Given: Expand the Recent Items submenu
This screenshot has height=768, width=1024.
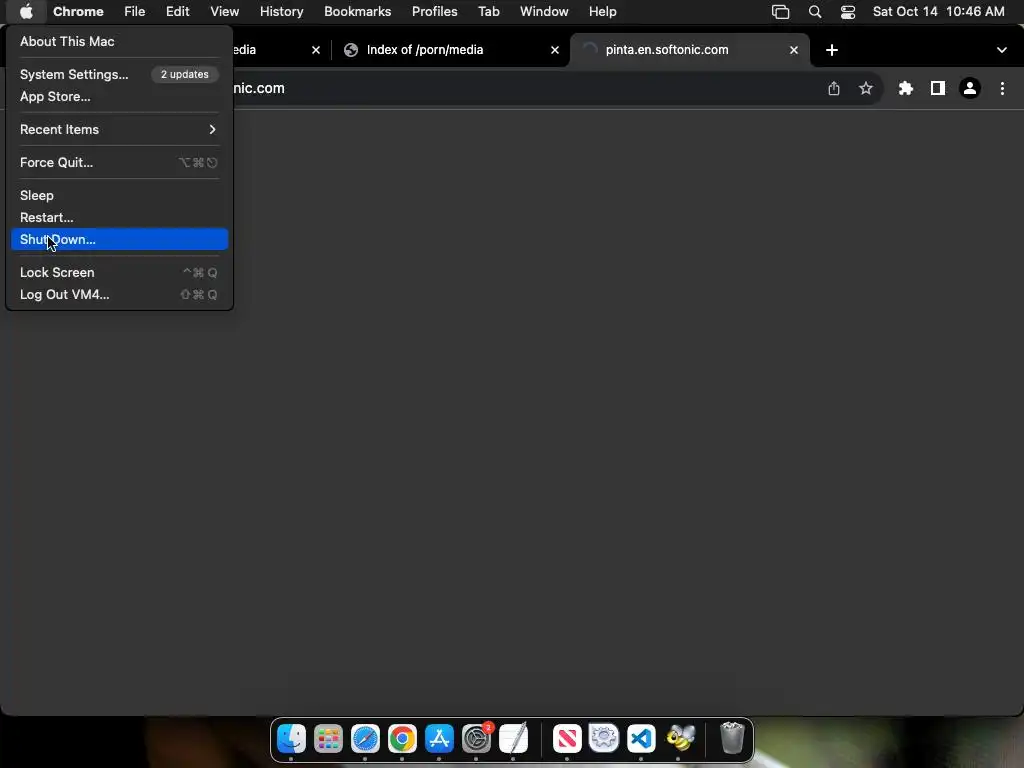Looking at the screenshot, I should (x=119, y=129).
